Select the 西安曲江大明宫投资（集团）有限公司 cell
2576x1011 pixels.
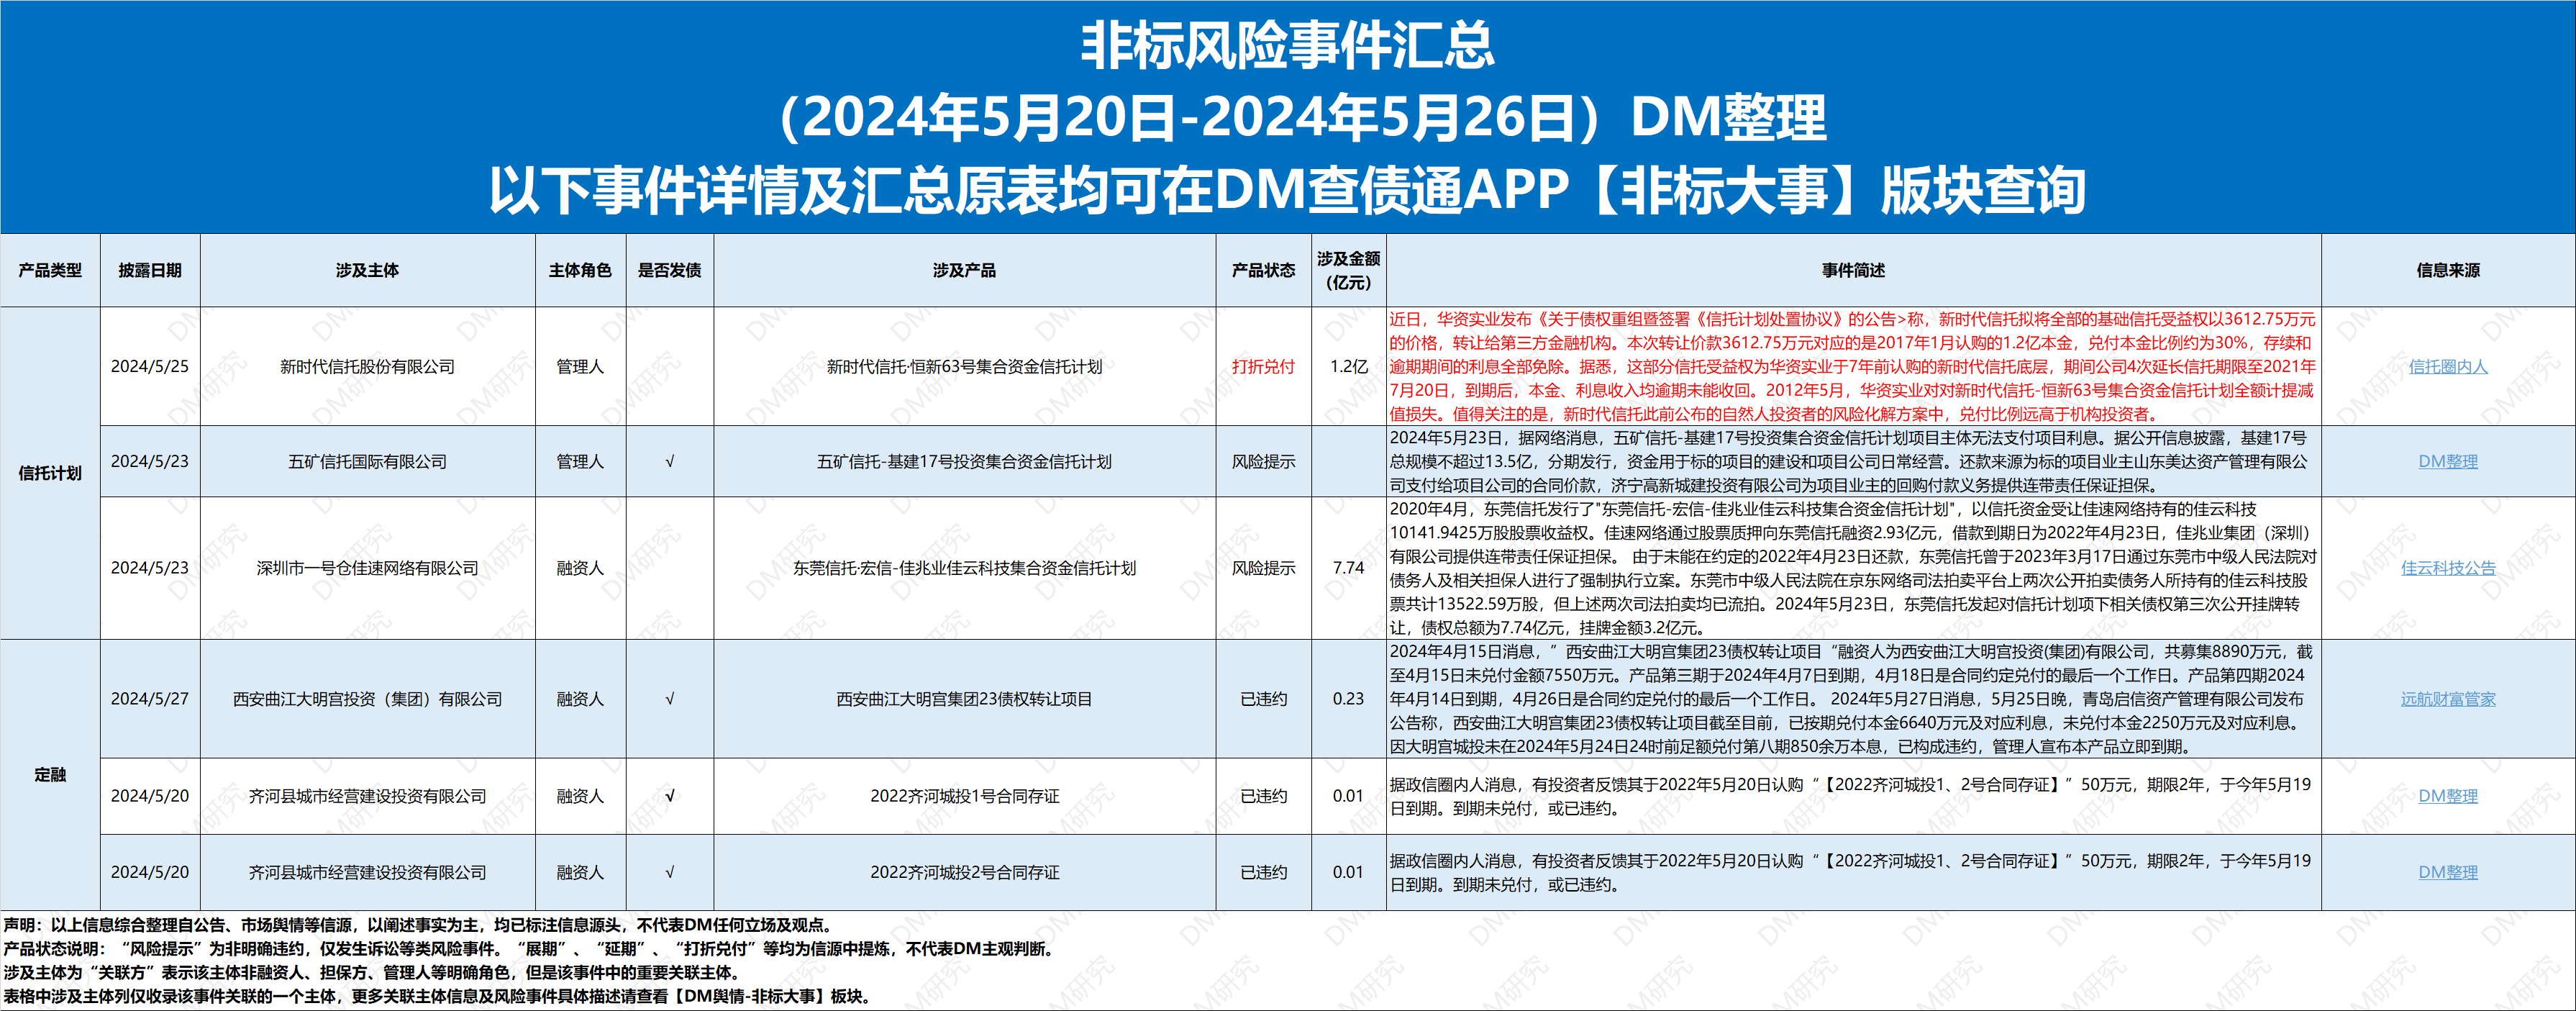pyautogui.click(x=367, y=699)
